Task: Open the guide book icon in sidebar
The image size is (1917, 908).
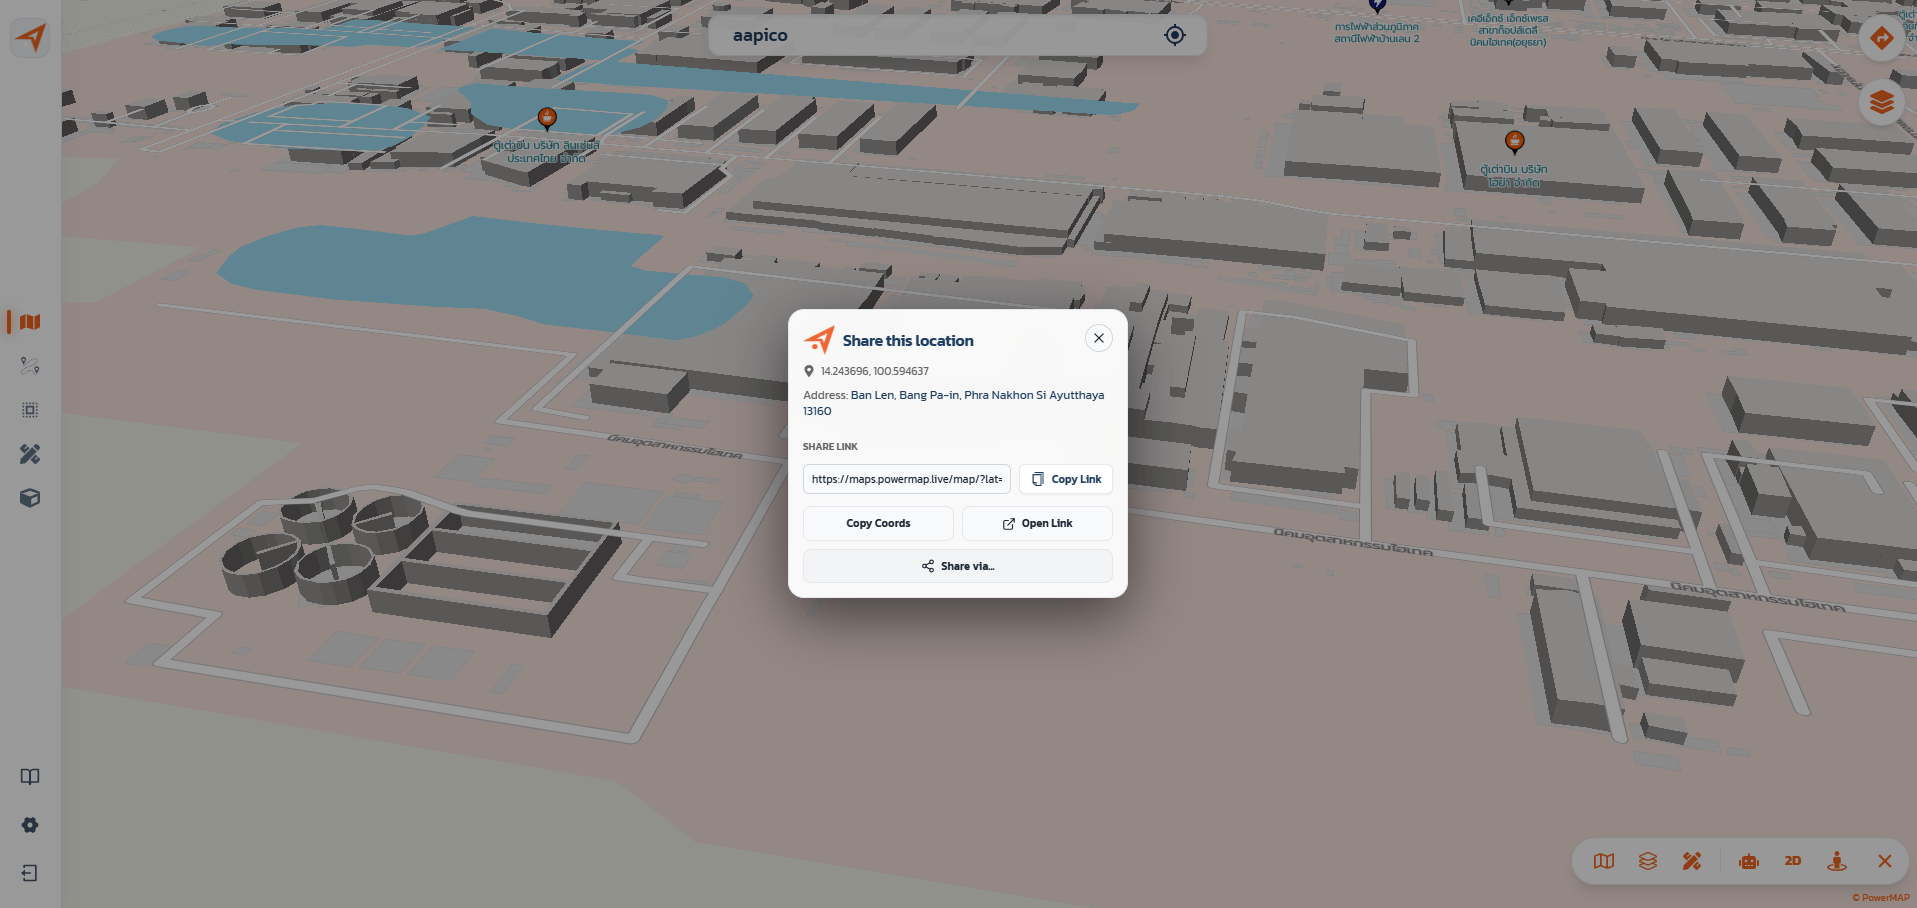Action: [x=30, y=777]
